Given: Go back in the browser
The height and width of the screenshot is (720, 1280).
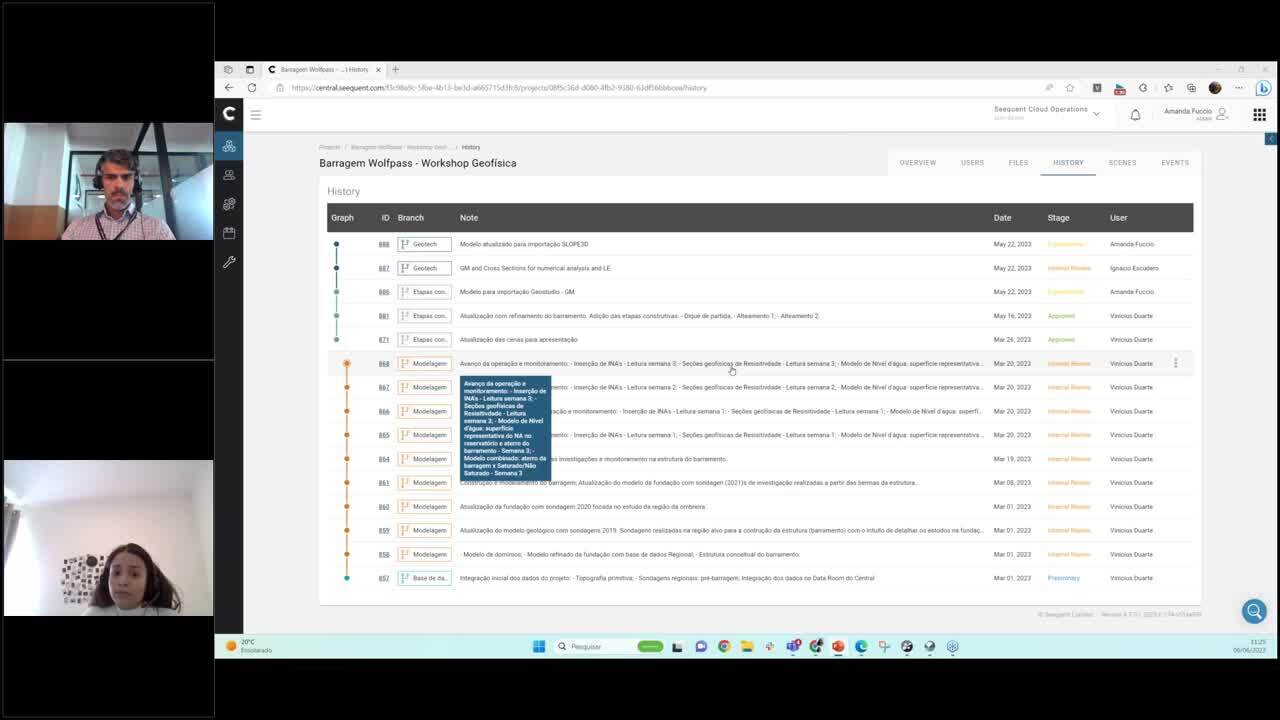Looking at the screenshot, I should pyautogui.click(x=229, y=88).
